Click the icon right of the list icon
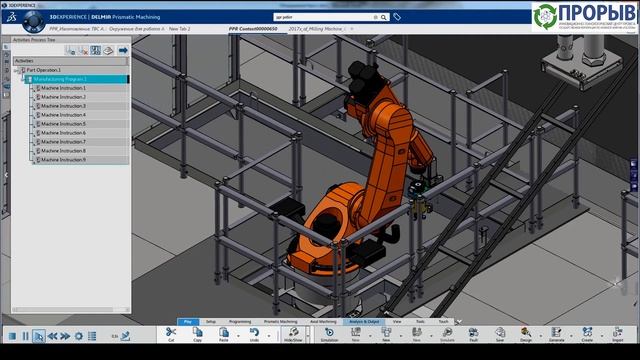 pyautogui.click(x=125, y=336)
